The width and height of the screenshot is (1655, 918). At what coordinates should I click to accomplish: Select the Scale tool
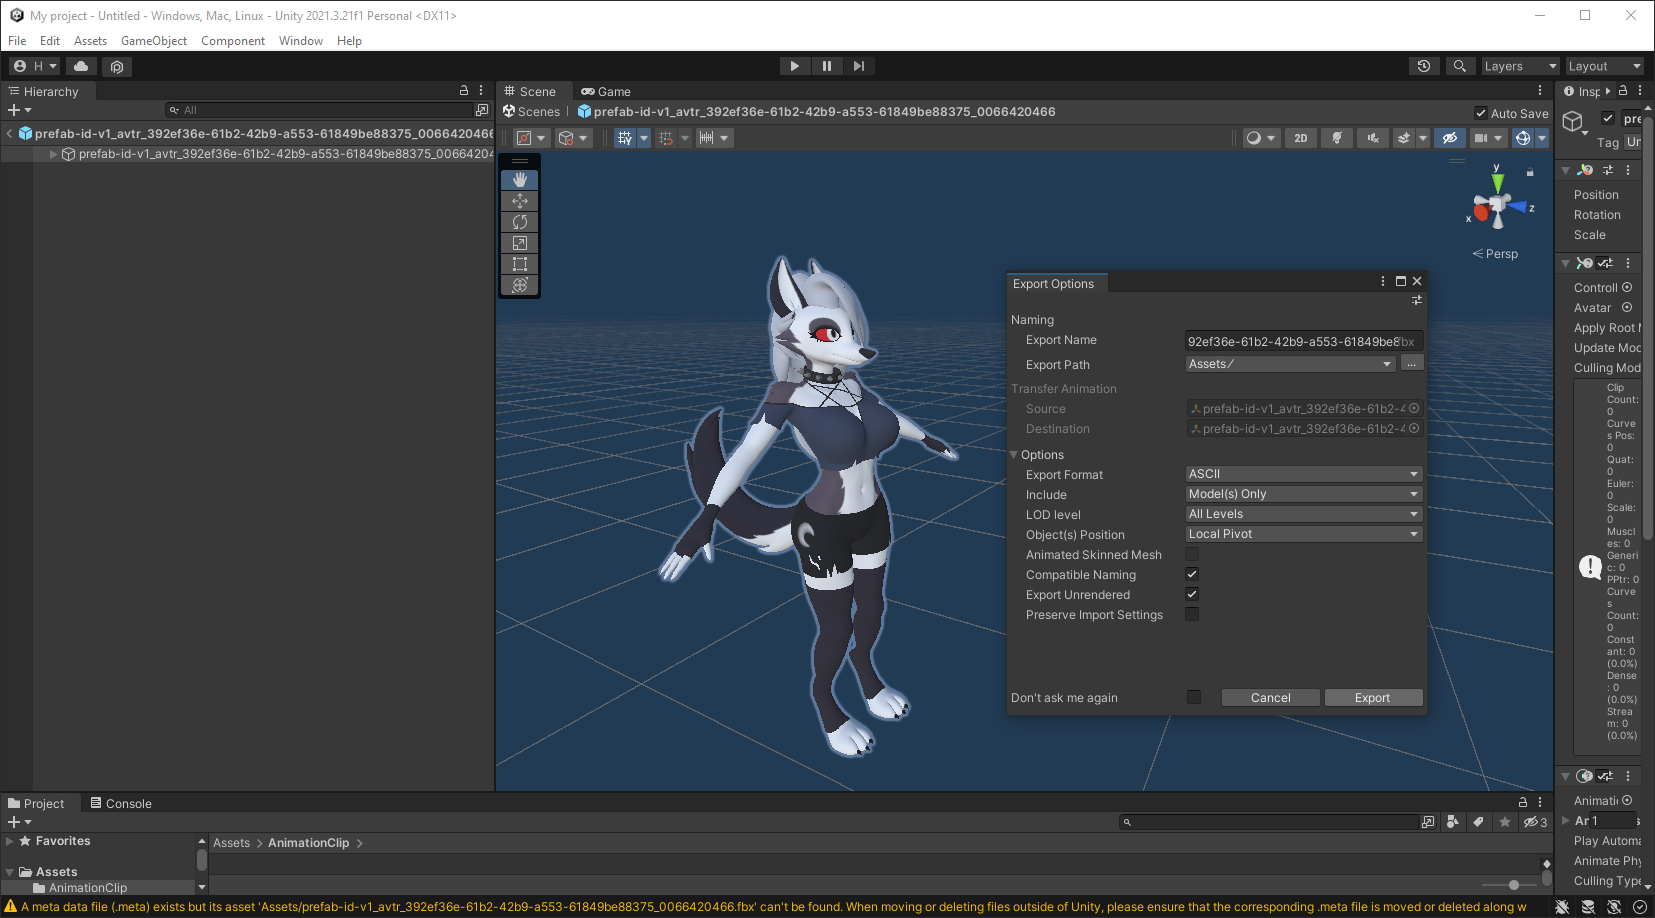(x=519, y=243)
